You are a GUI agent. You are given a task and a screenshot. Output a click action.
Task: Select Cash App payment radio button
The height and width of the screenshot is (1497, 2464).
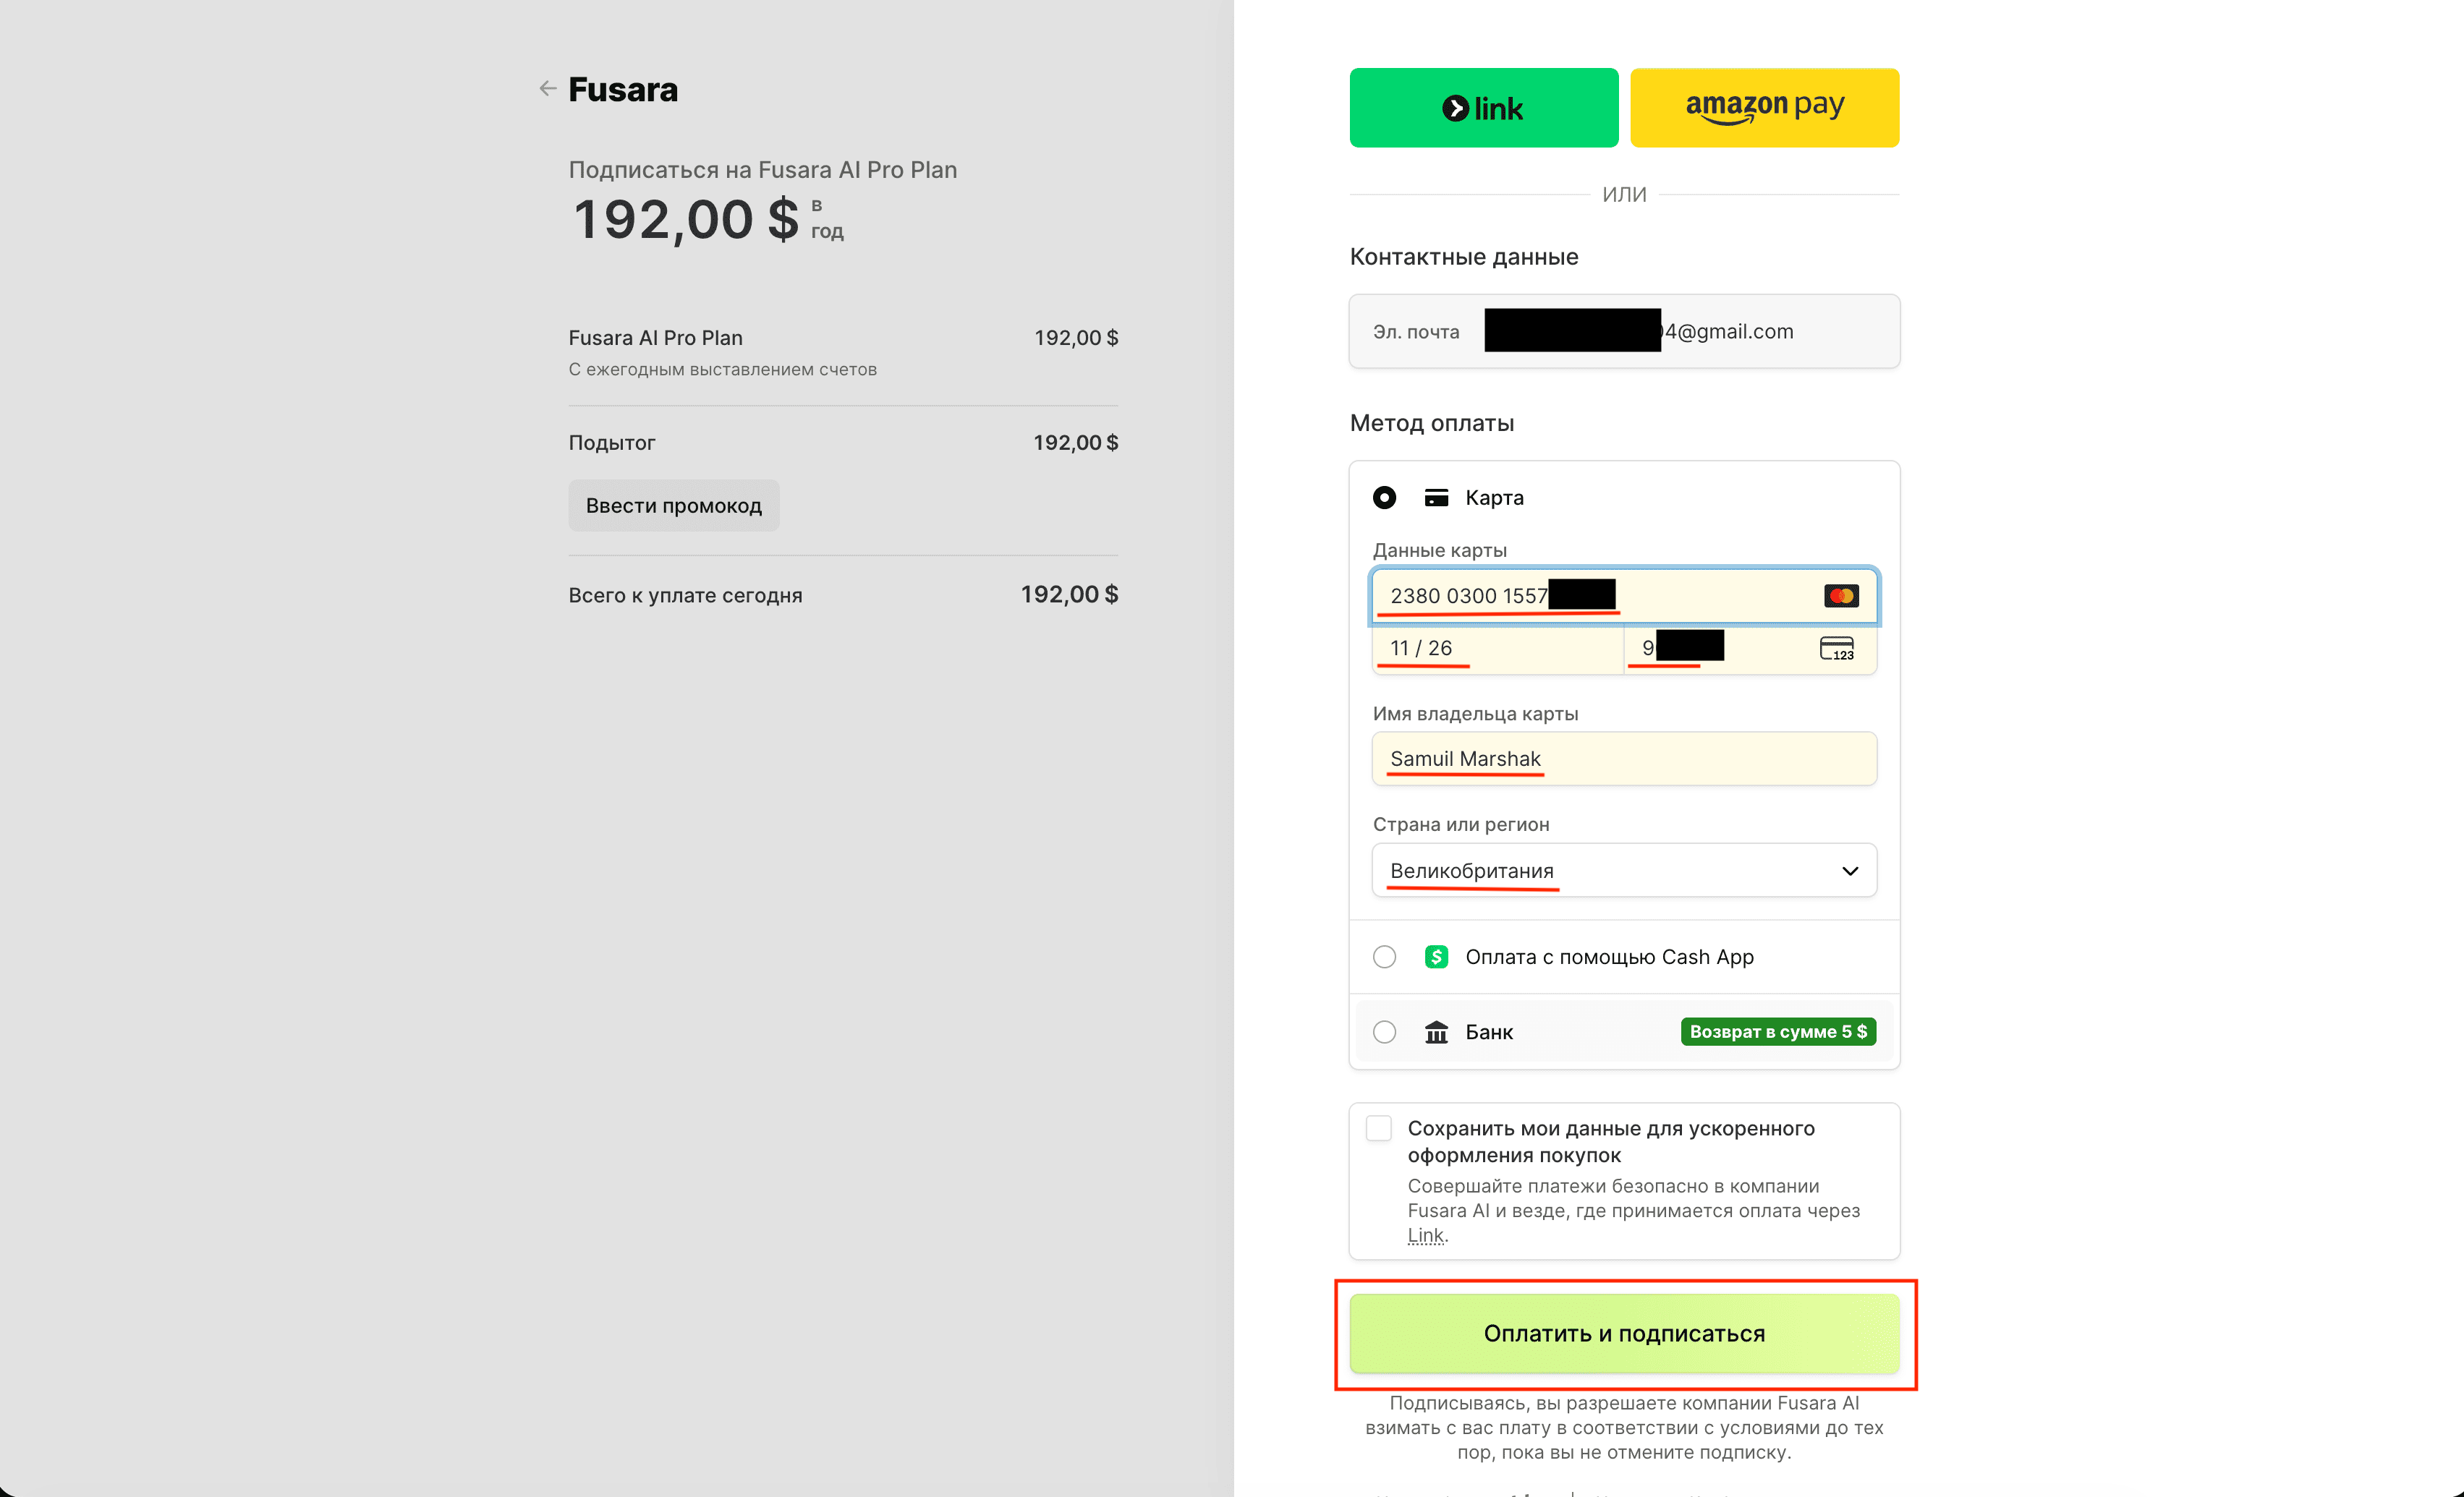point(1384,957)
